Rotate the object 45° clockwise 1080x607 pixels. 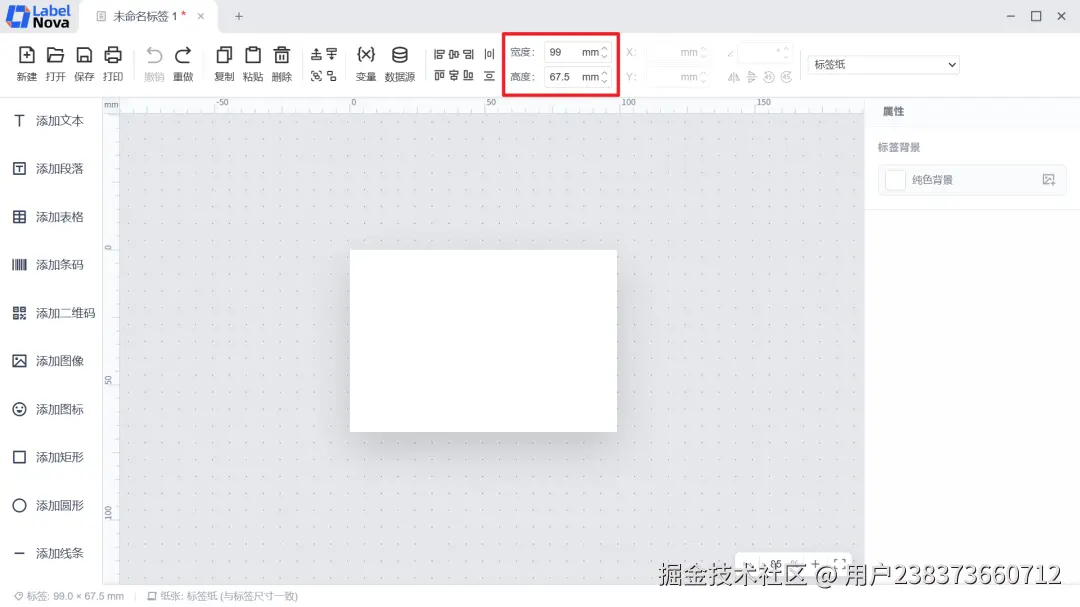[787, 77]
